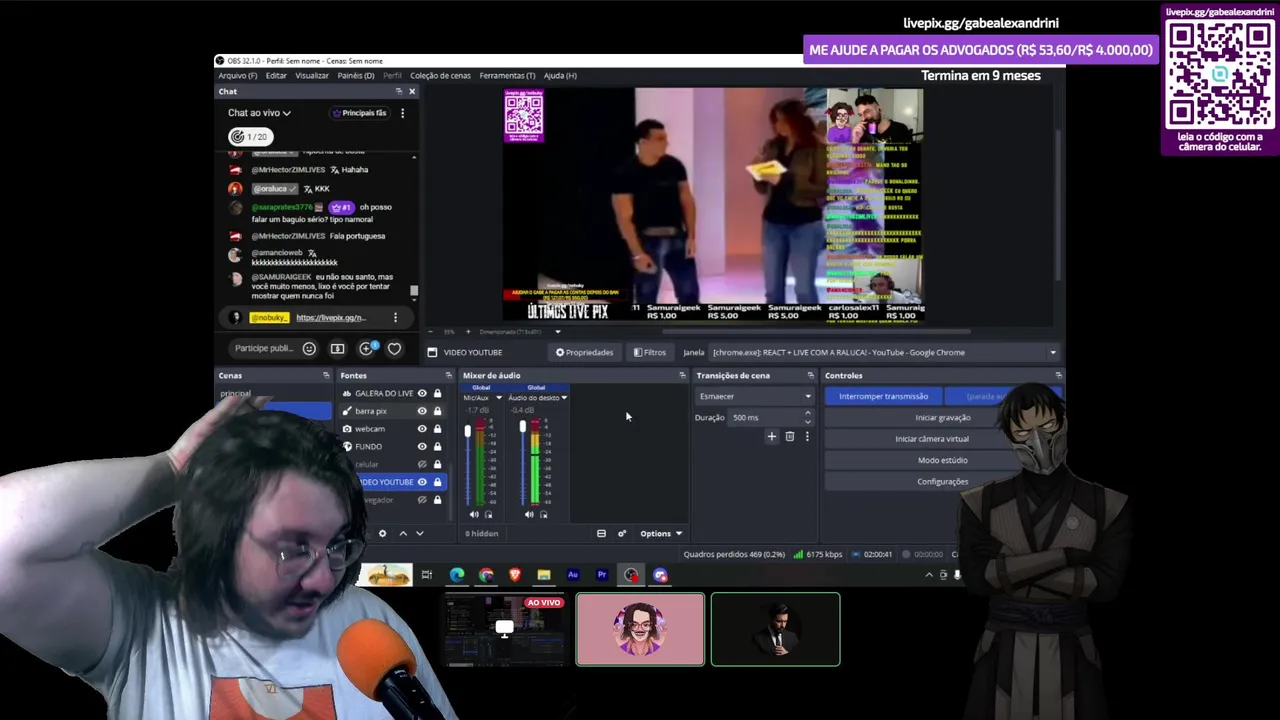Screen dimensions: 1280x720
Task: Open source properties gear in Fontes toolbar
Action: pyautogui.click(x=382, y=533)
